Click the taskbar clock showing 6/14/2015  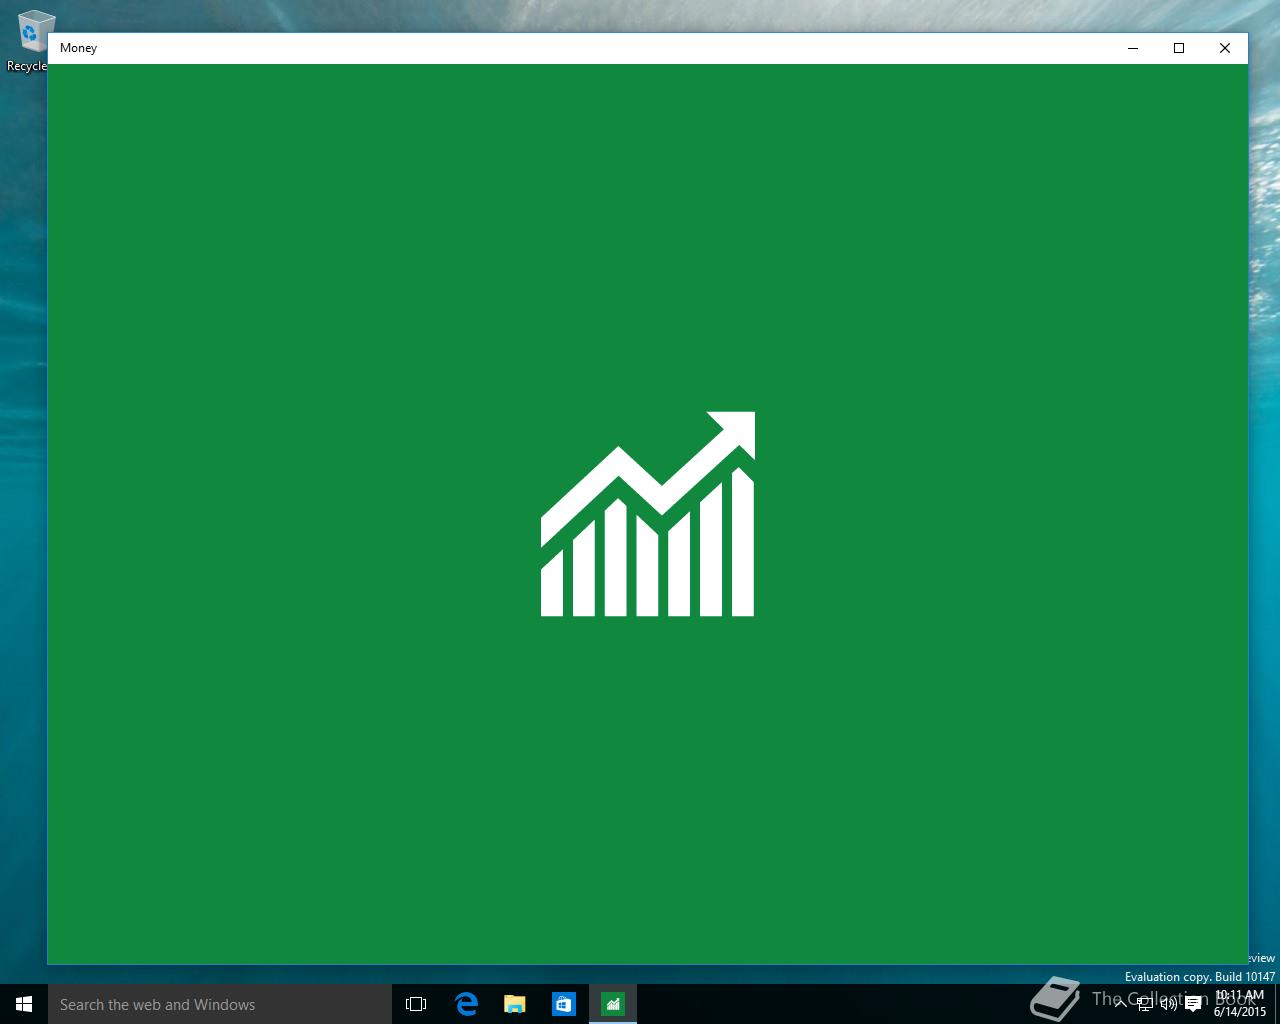click(1240, 1004)
